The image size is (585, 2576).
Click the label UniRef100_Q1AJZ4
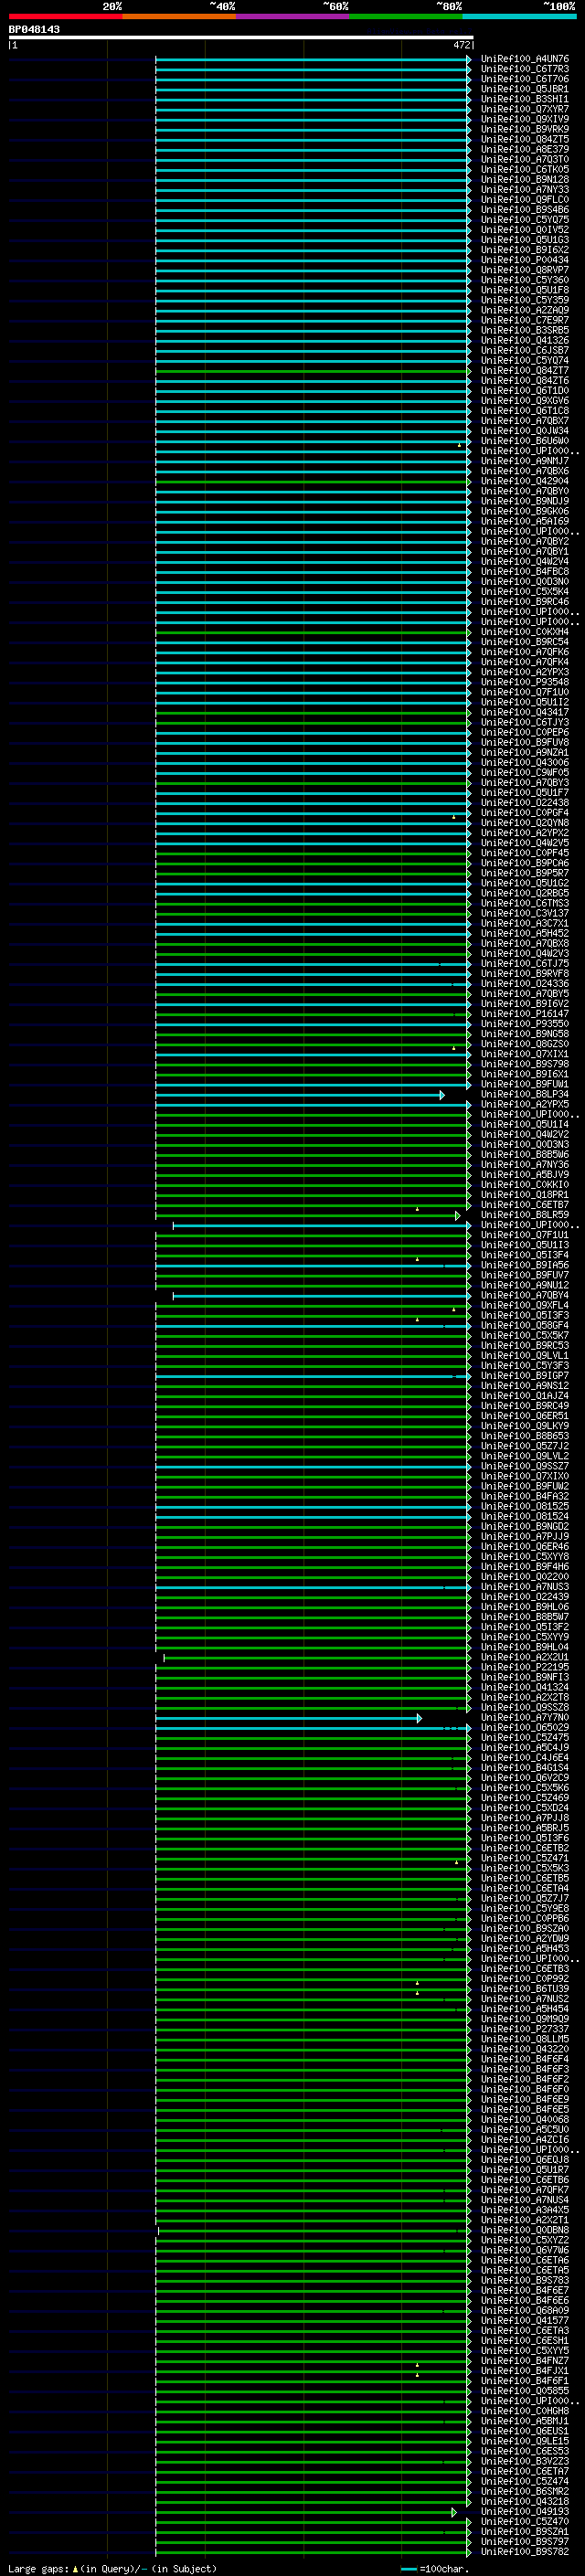click(x=525, y=1397)
